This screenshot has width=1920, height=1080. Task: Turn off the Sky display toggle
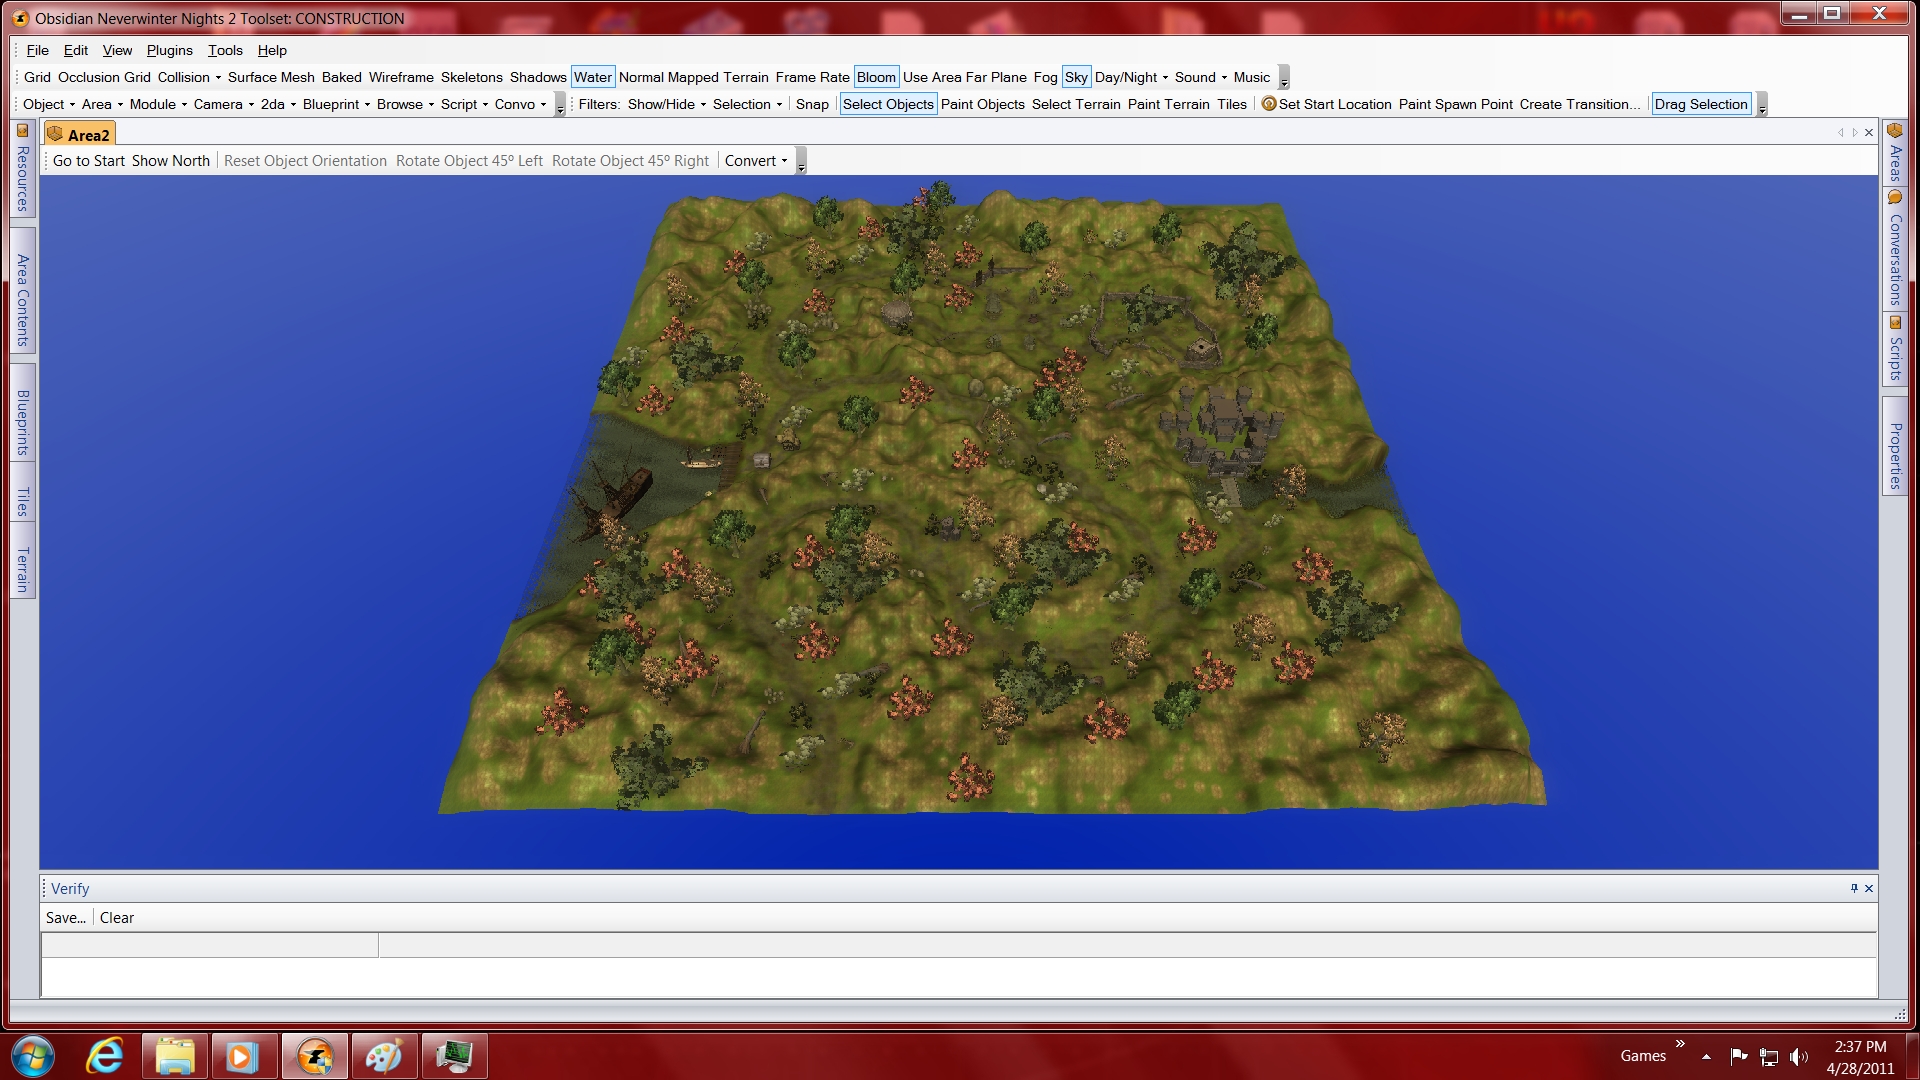[x=1076, y=77]
